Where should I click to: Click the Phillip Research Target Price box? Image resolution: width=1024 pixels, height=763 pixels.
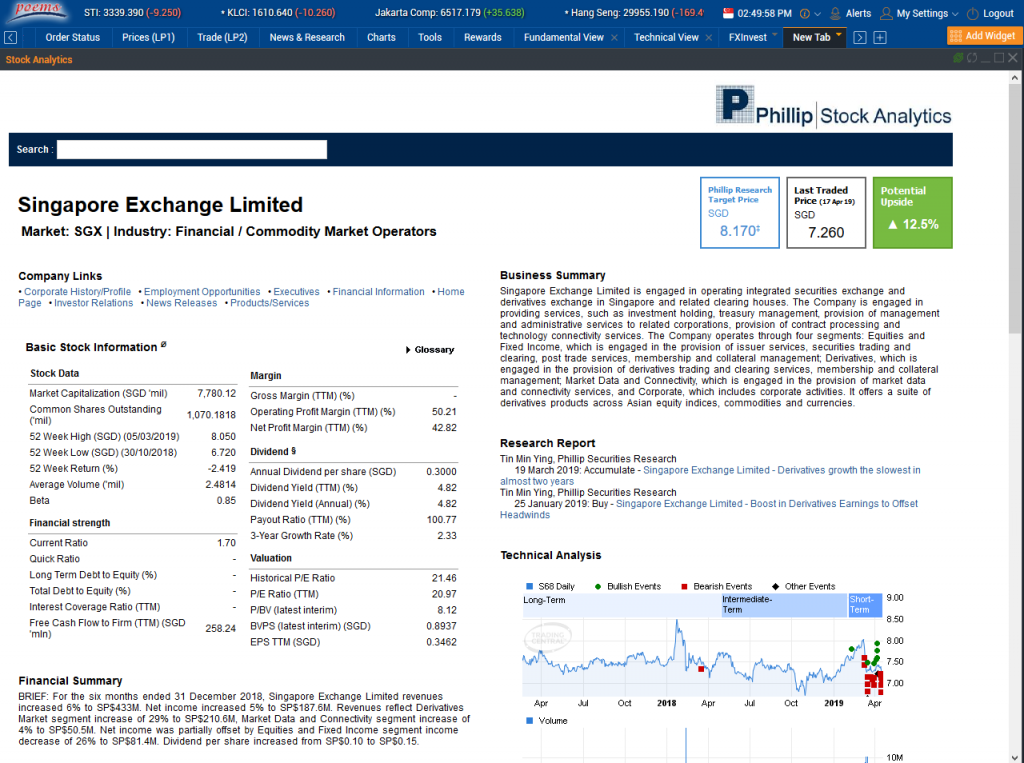(739, 213)
